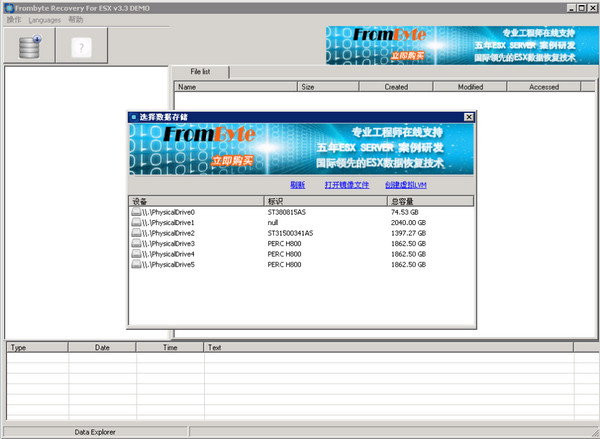Select the PhysicalDrive2 disk icon

point(136,233)
